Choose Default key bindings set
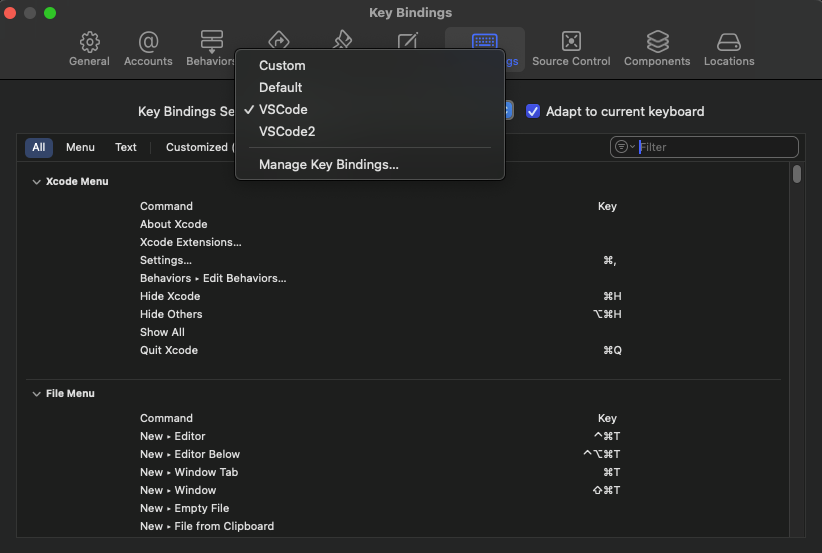Image resolution: width=822 pixels, height=553 pixels. [370, 88]
